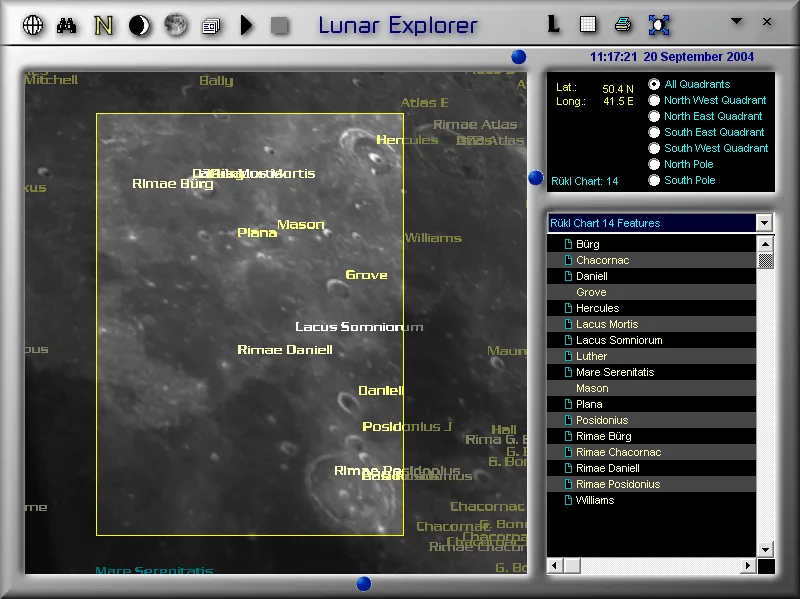Viewport: 800px width, 599px height.
Task: Click the Hercules label on the map
Action: (407, 140)
